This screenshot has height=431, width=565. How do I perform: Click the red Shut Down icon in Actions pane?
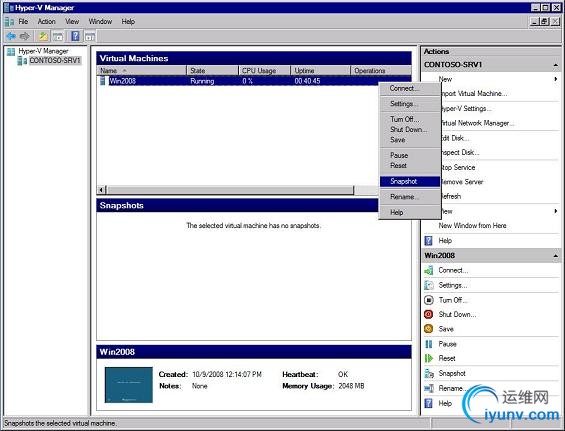429,314
